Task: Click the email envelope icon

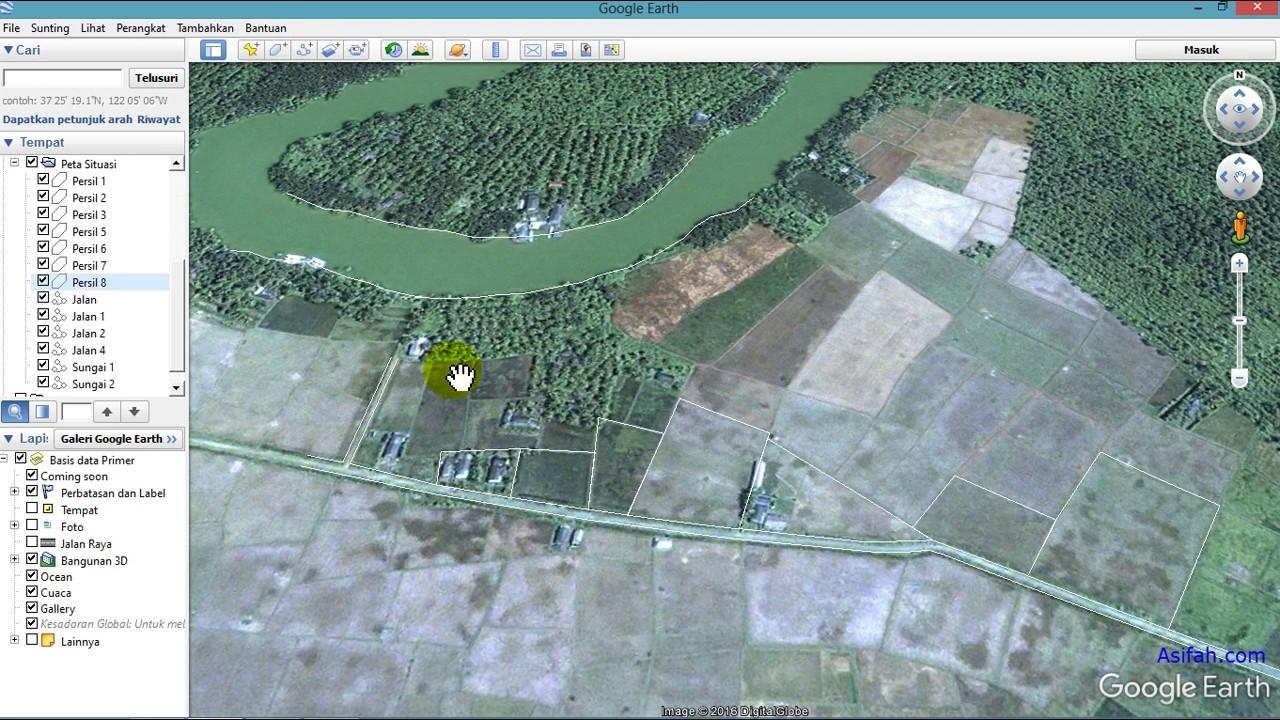Action: click(x=532, y=50)
